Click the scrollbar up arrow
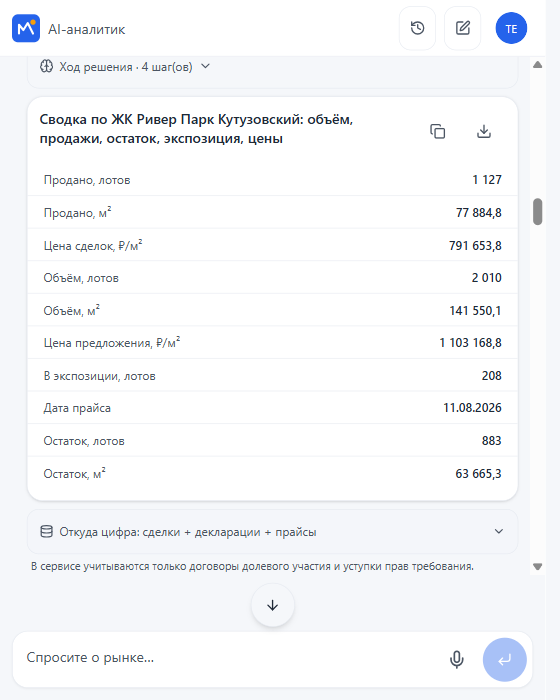560x700 pixels. 538,65
